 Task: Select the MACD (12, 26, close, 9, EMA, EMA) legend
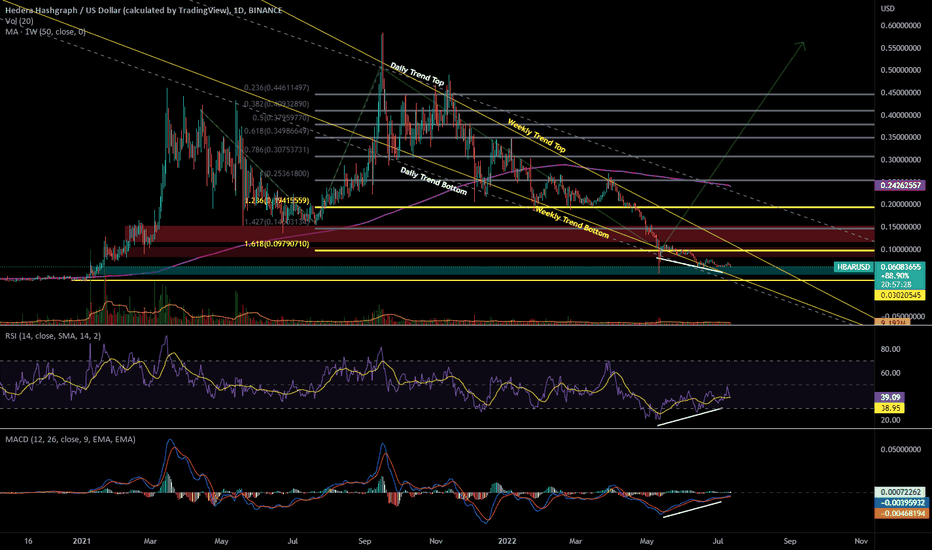coord(70,439)
